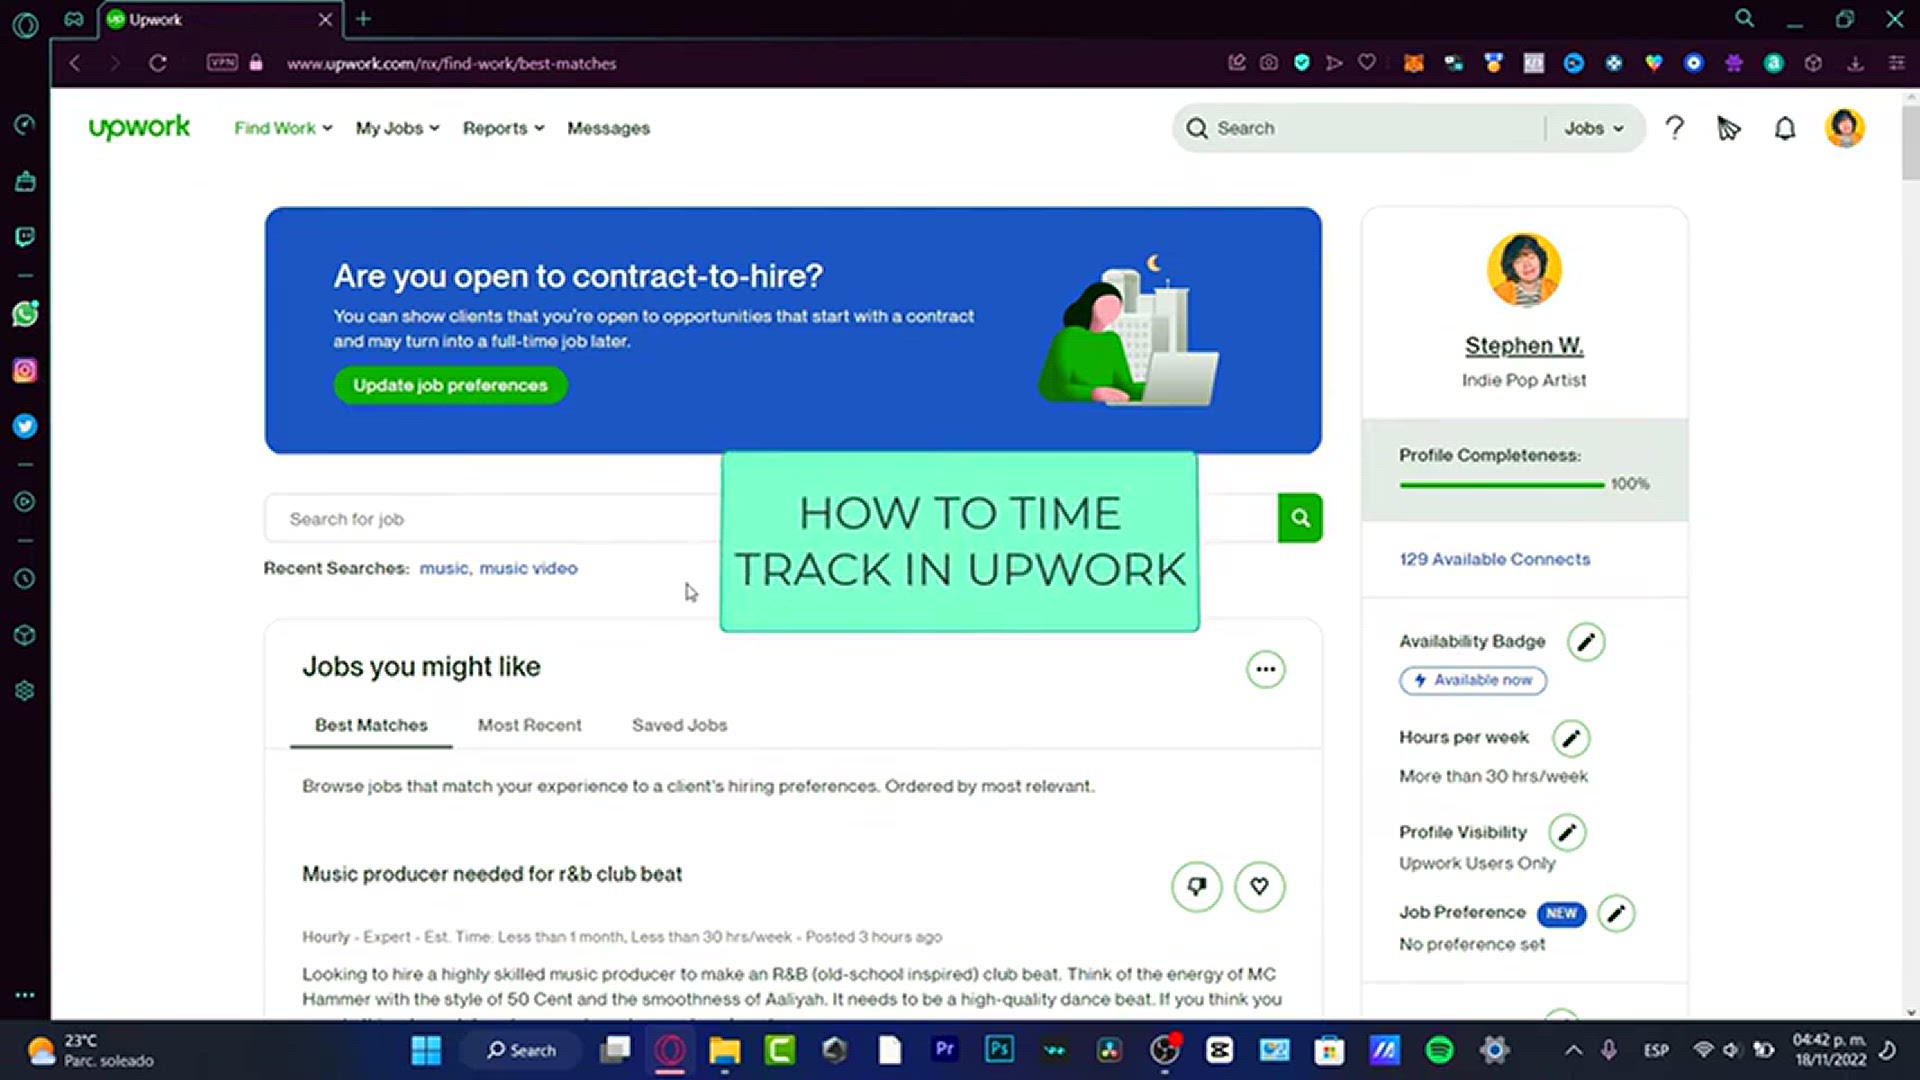This screenshot has width=1920, height=1080.
Task: Open Photoshop from the taskbar
Action: [x=999, y=1050]
